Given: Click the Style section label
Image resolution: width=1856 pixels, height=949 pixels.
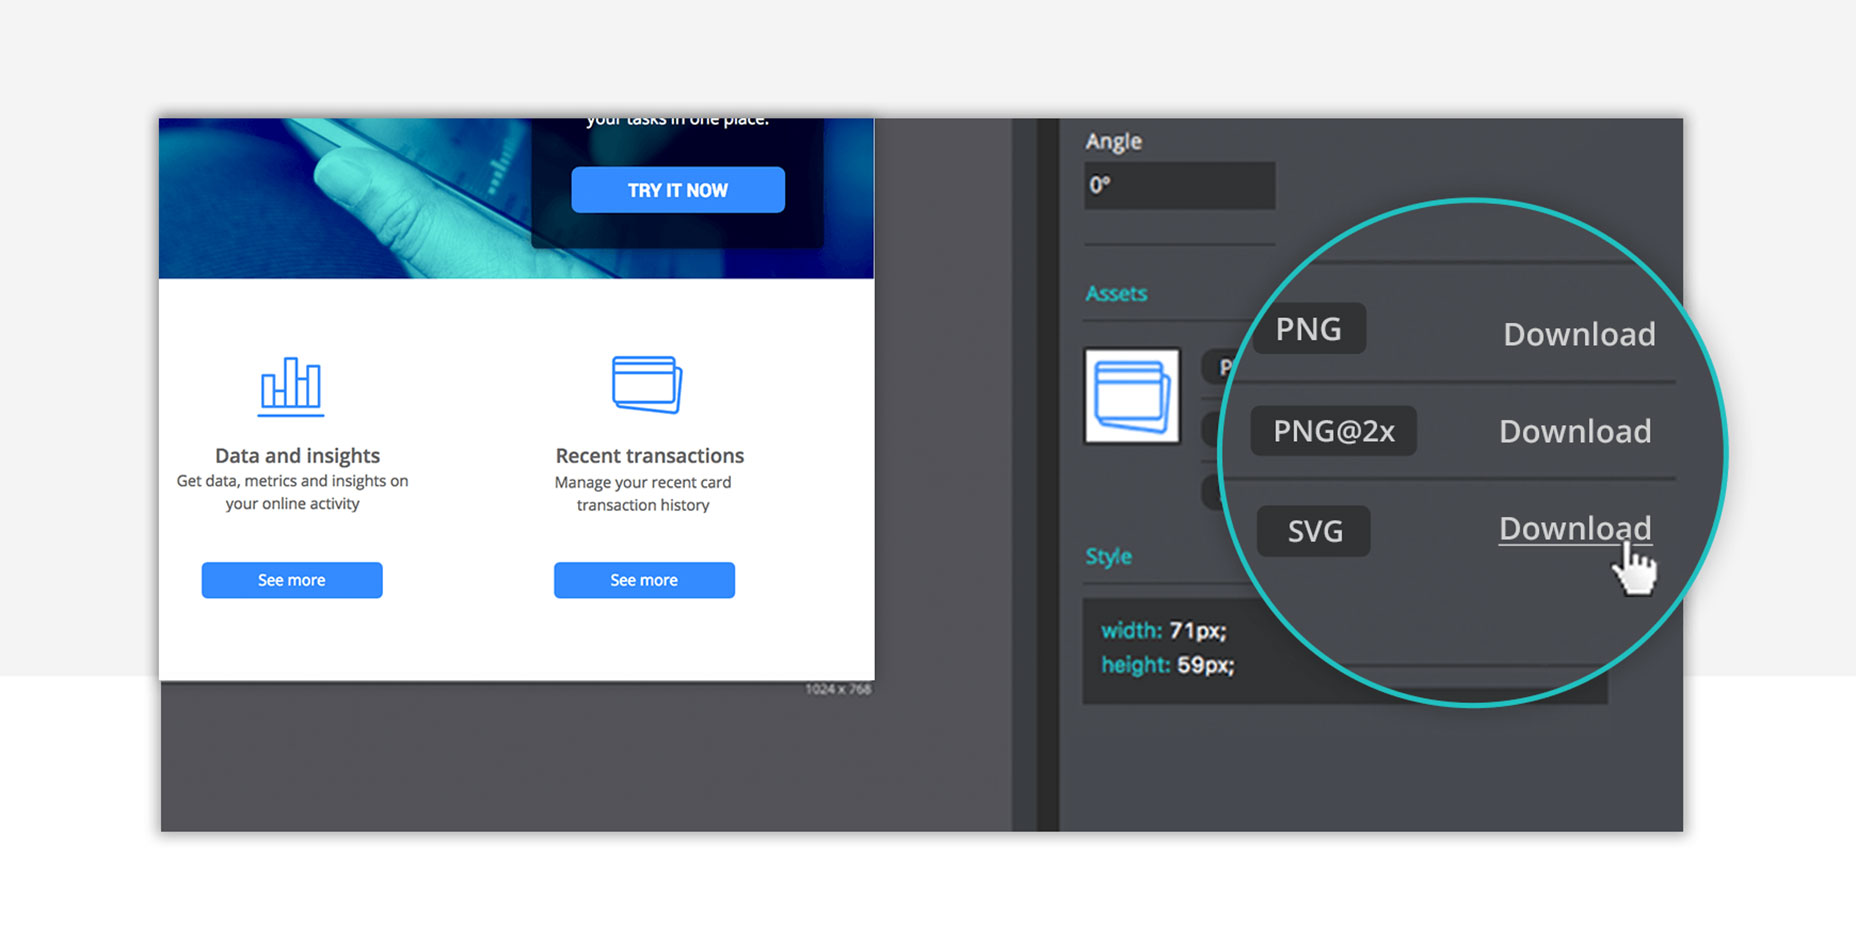Looking at the screenshot, I should click(1109, 556).
